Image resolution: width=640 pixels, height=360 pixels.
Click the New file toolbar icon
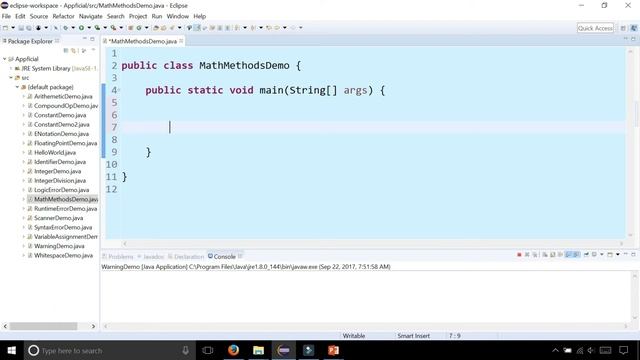pos(5,28)
